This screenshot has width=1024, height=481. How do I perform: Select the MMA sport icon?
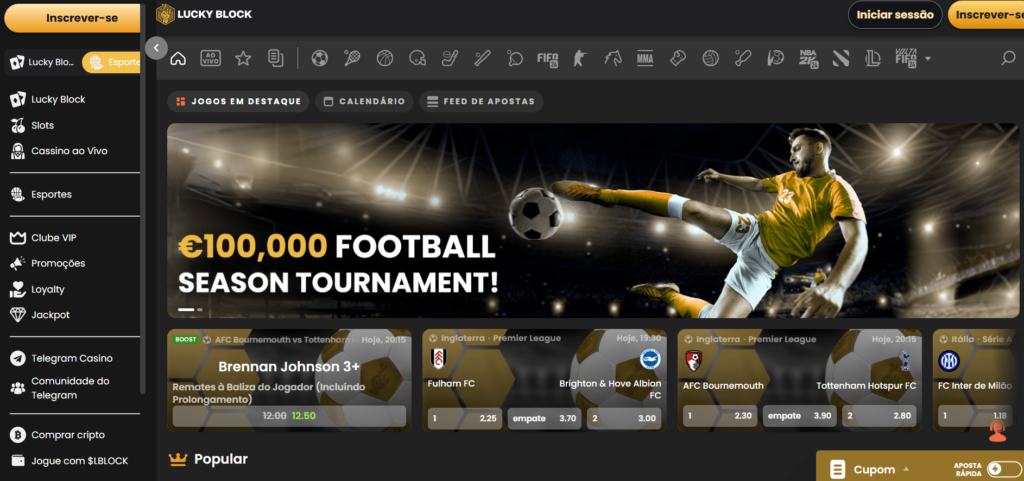645,59
